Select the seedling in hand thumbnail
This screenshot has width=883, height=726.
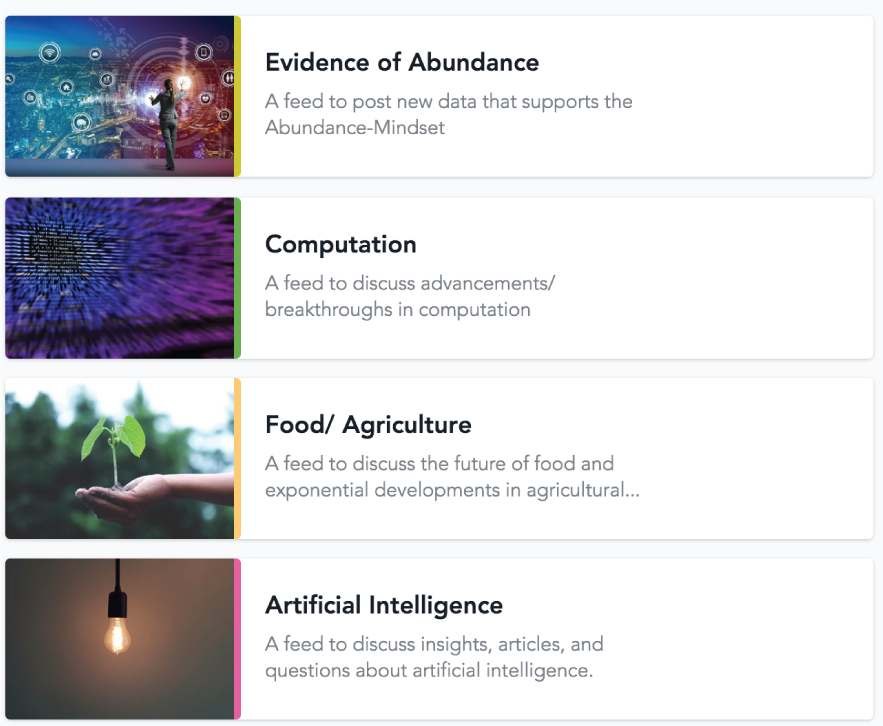[119, 458]
